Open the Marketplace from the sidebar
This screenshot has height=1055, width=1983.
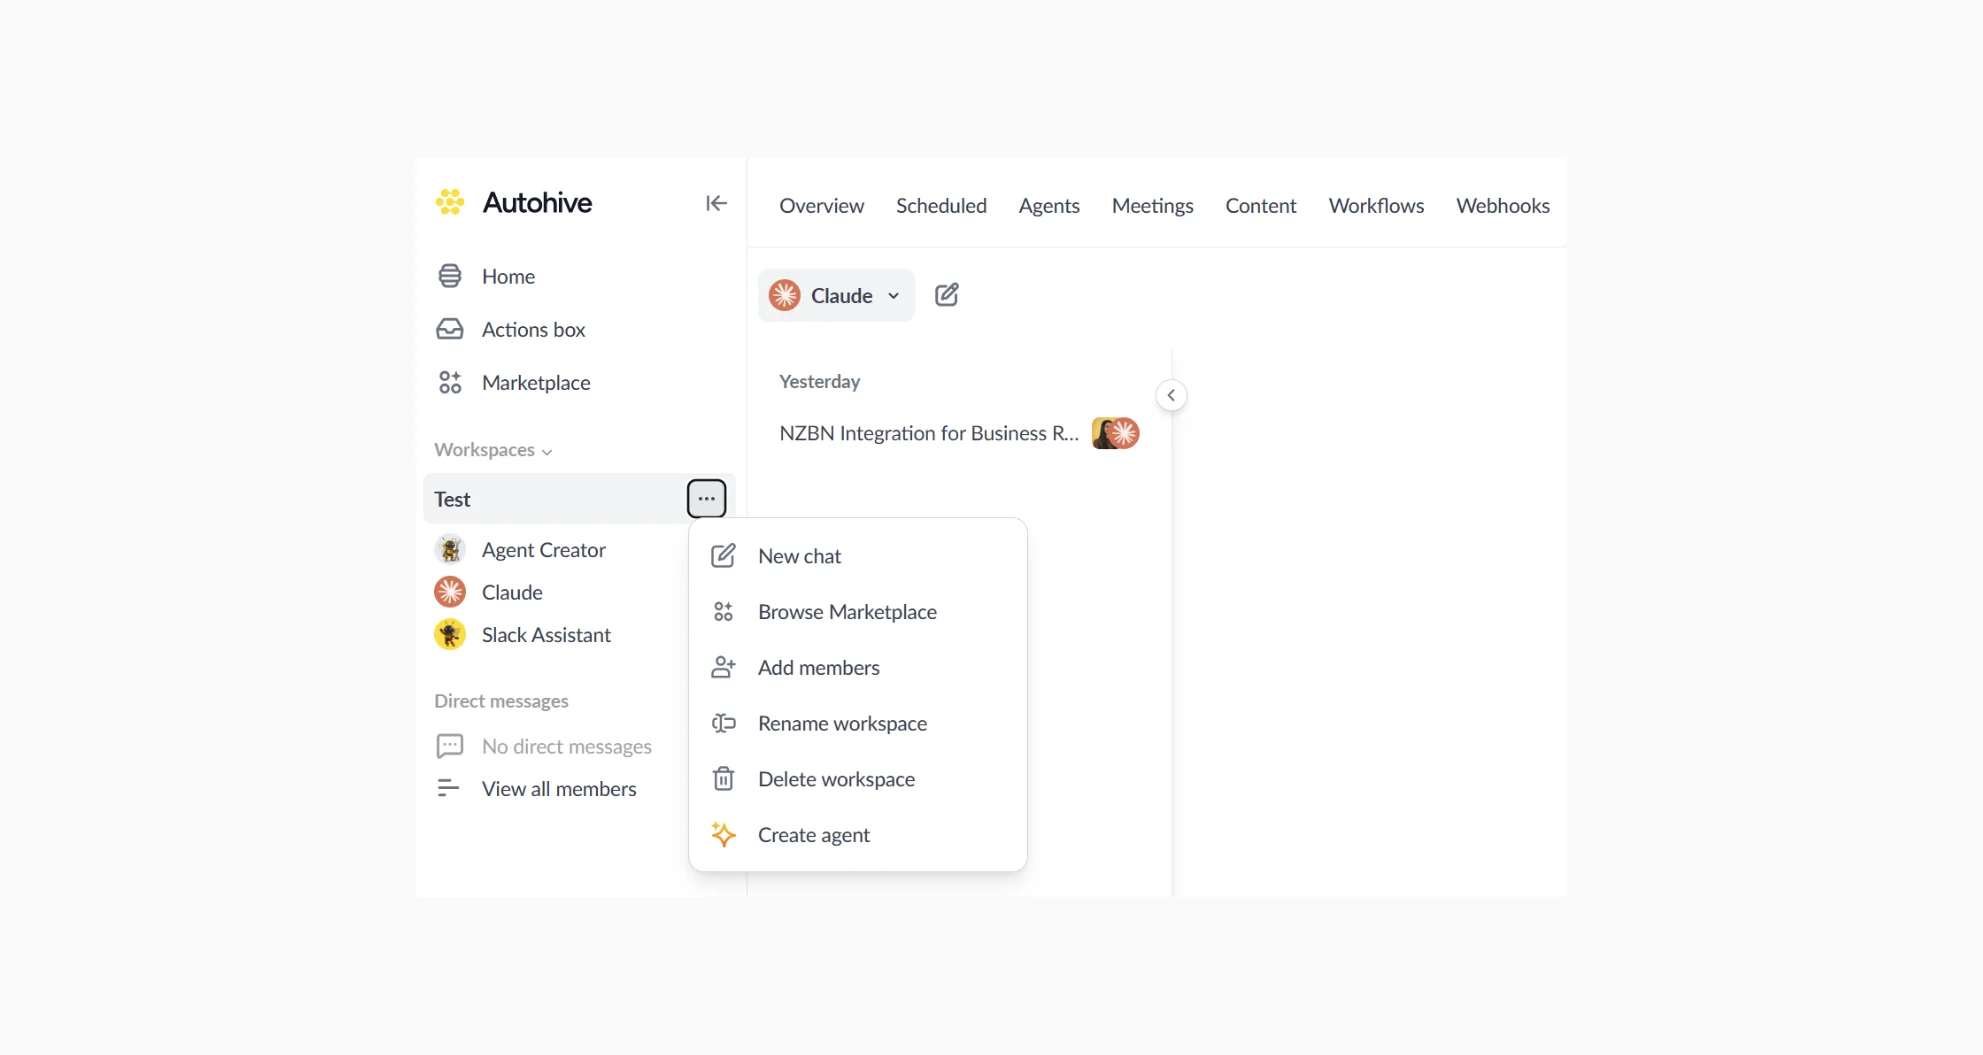tap(536, 382)
